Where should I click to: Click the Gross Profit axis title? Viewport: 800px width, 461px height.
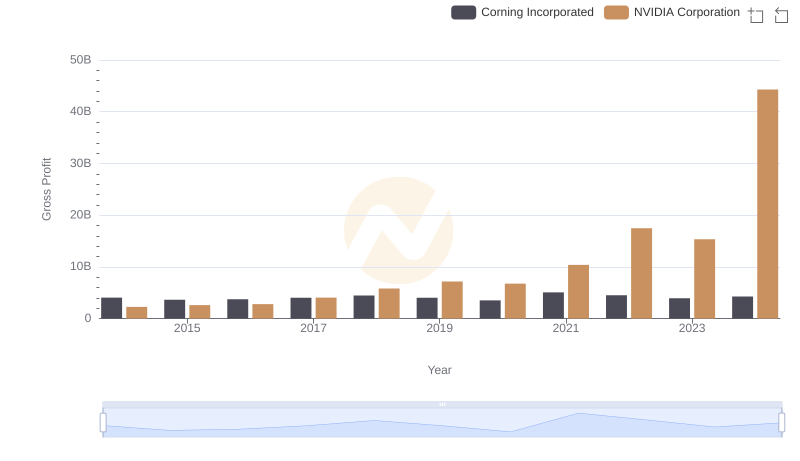(x=46, y=189)
